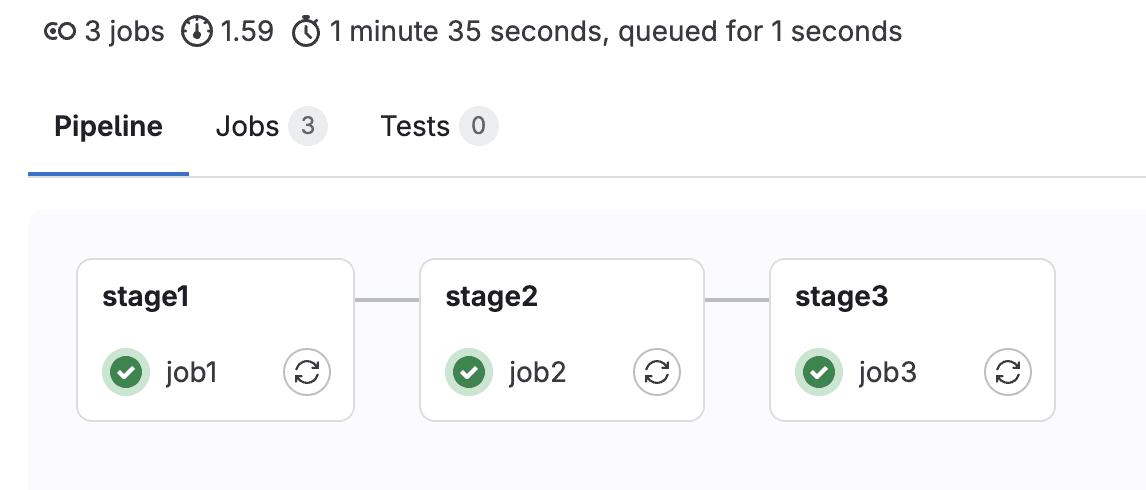1146x490 pixels.
Task: Click the duration stopwatch icon
Action: [x=306, y=33]
